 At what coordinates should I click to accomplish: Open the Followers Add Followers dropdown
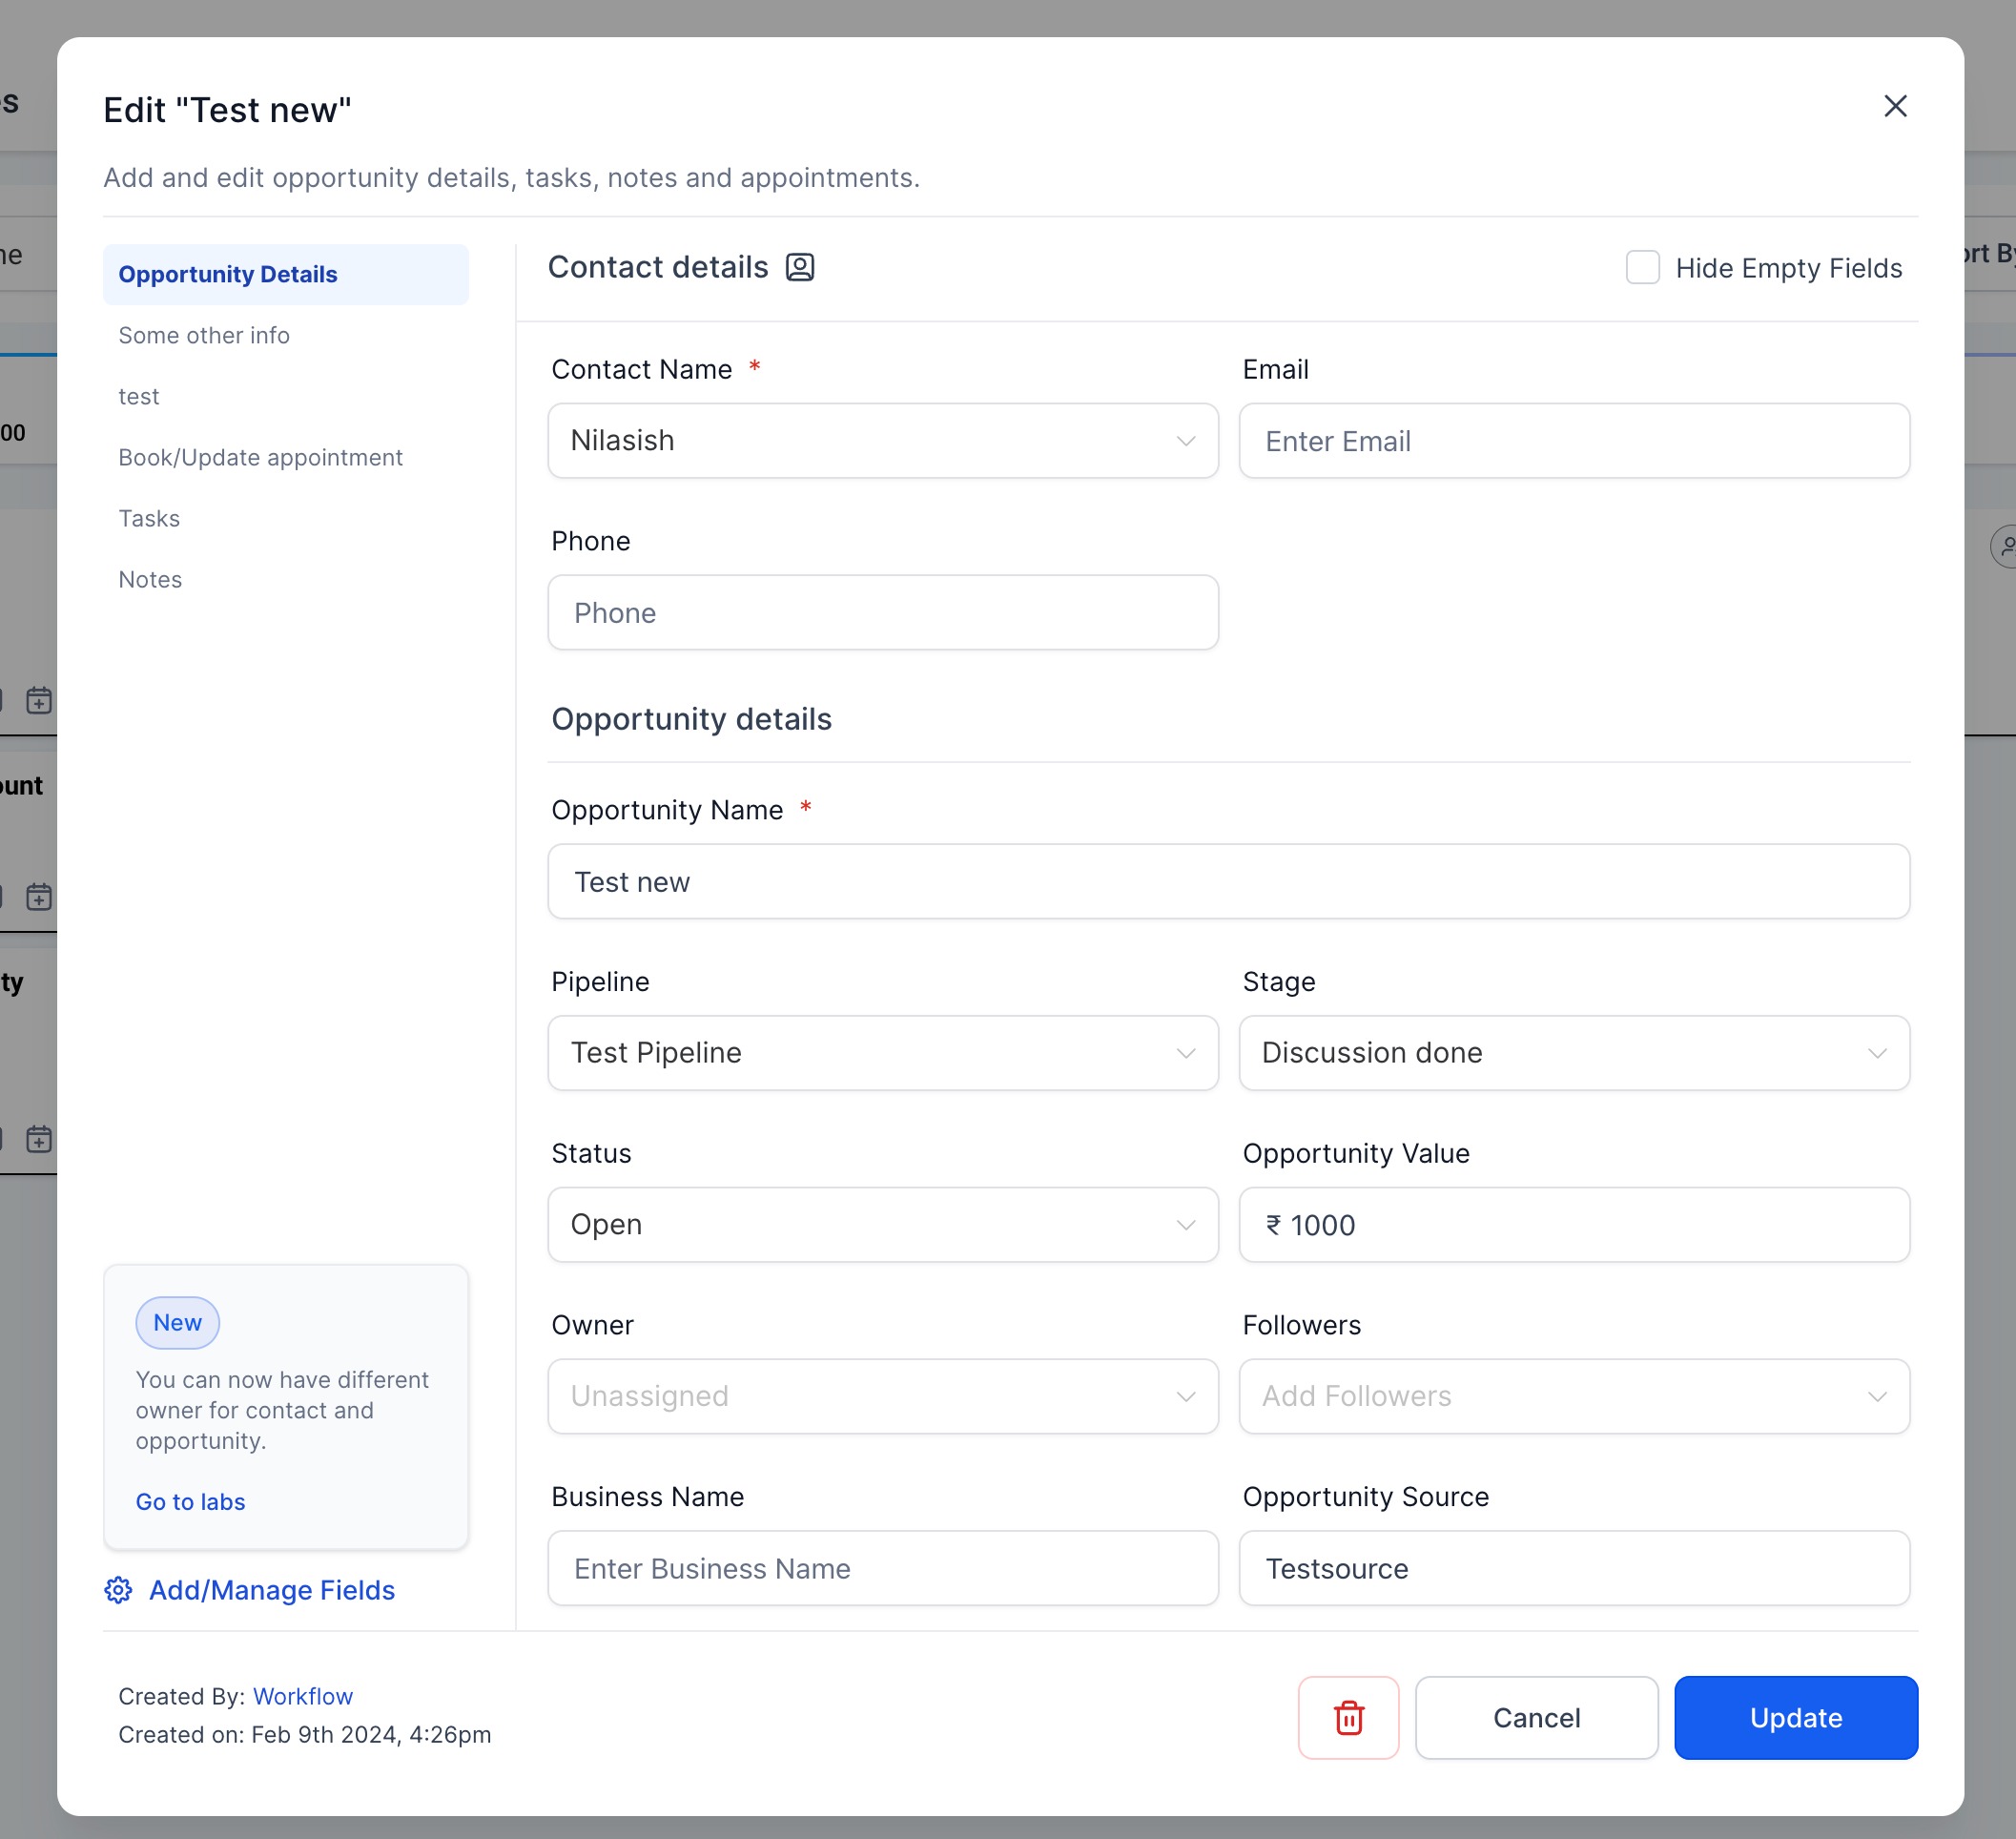(x=1573, y=1396)
